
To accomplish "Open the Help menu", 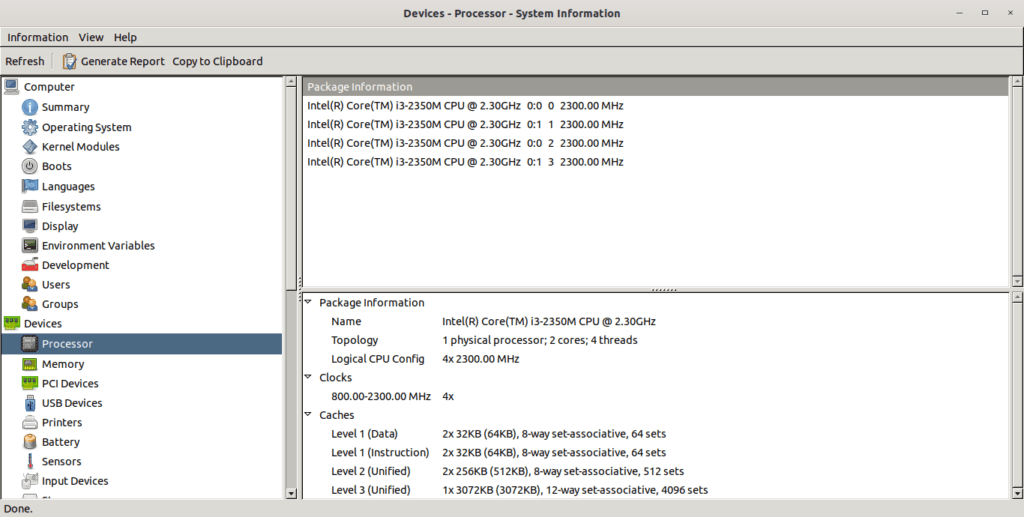I will [125, 37].
